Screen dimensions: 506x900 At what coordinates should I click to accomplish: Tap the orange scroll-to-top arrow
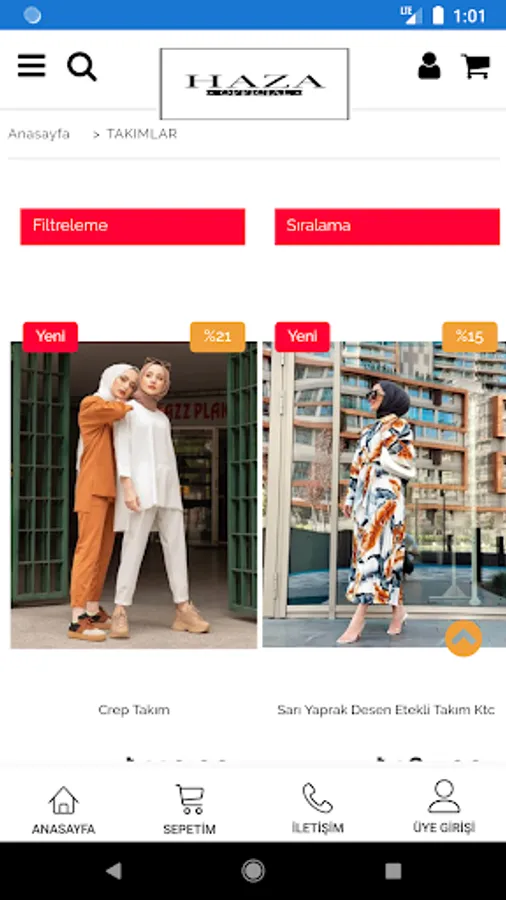tap(464, 638)
